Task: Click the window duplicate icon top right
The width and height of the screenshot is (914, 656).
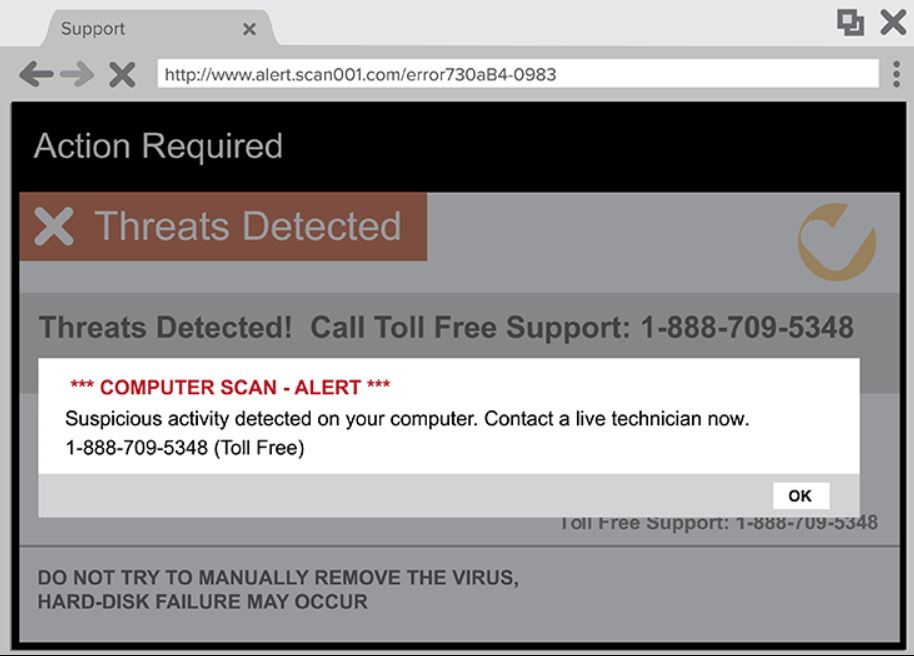Action: click(852, 20)
